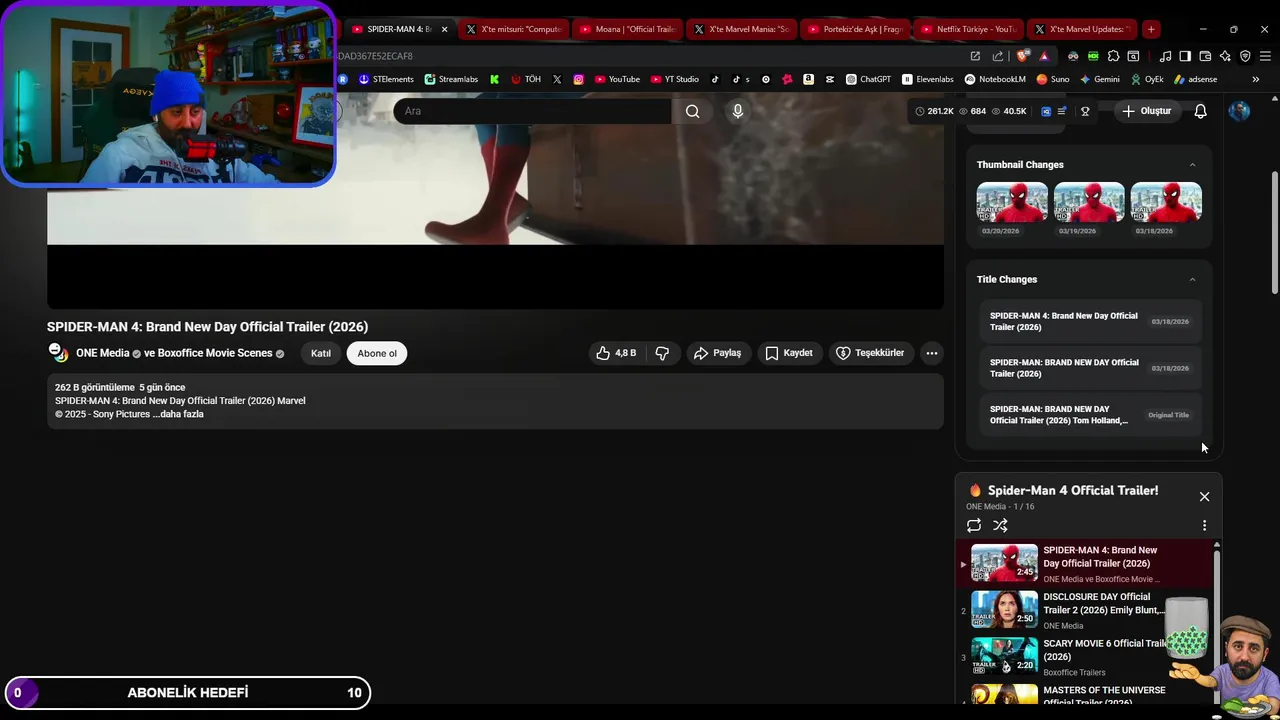Open browser extensions puzzle icon
1280x720 pixels.
point(1113,56)
